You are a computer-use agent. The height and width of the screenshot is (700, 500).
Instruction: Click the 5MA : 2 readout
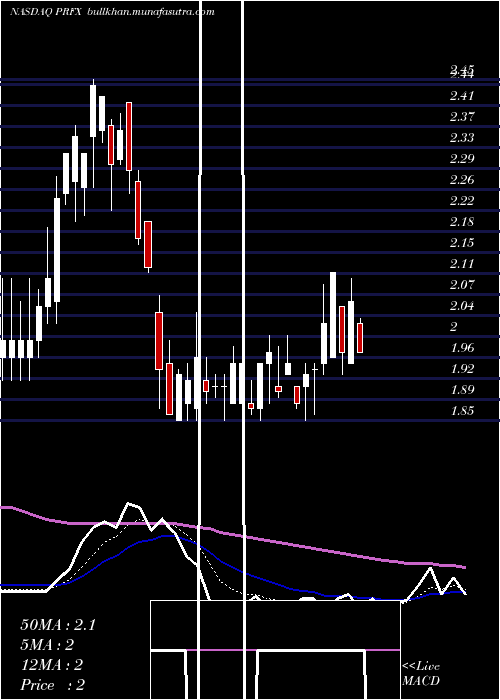47,645
